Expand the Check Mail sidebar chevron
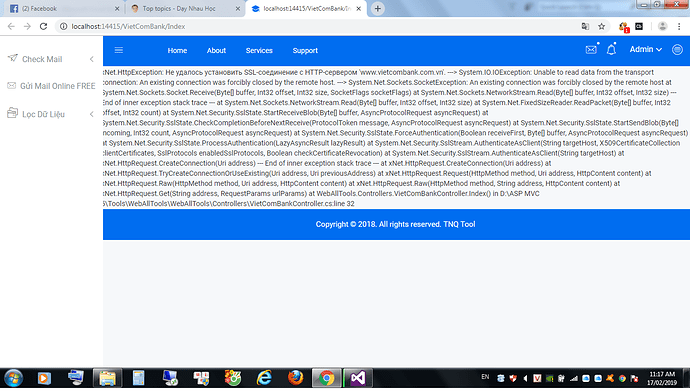The height and width of the screenshot is (392, 690). pyautogui.click(x=92, y=59)
